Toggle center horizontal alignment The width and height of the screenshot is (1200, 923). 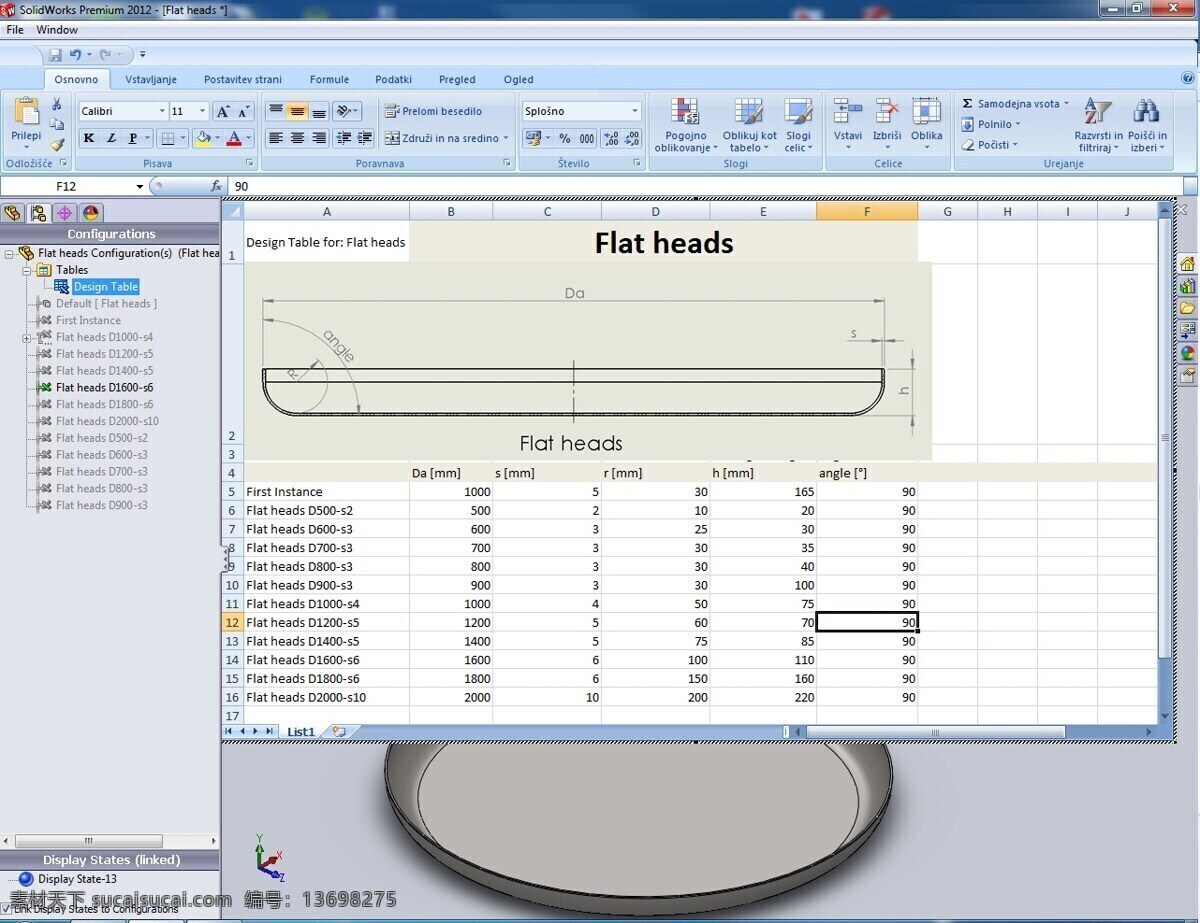click(x=297, y=138)
